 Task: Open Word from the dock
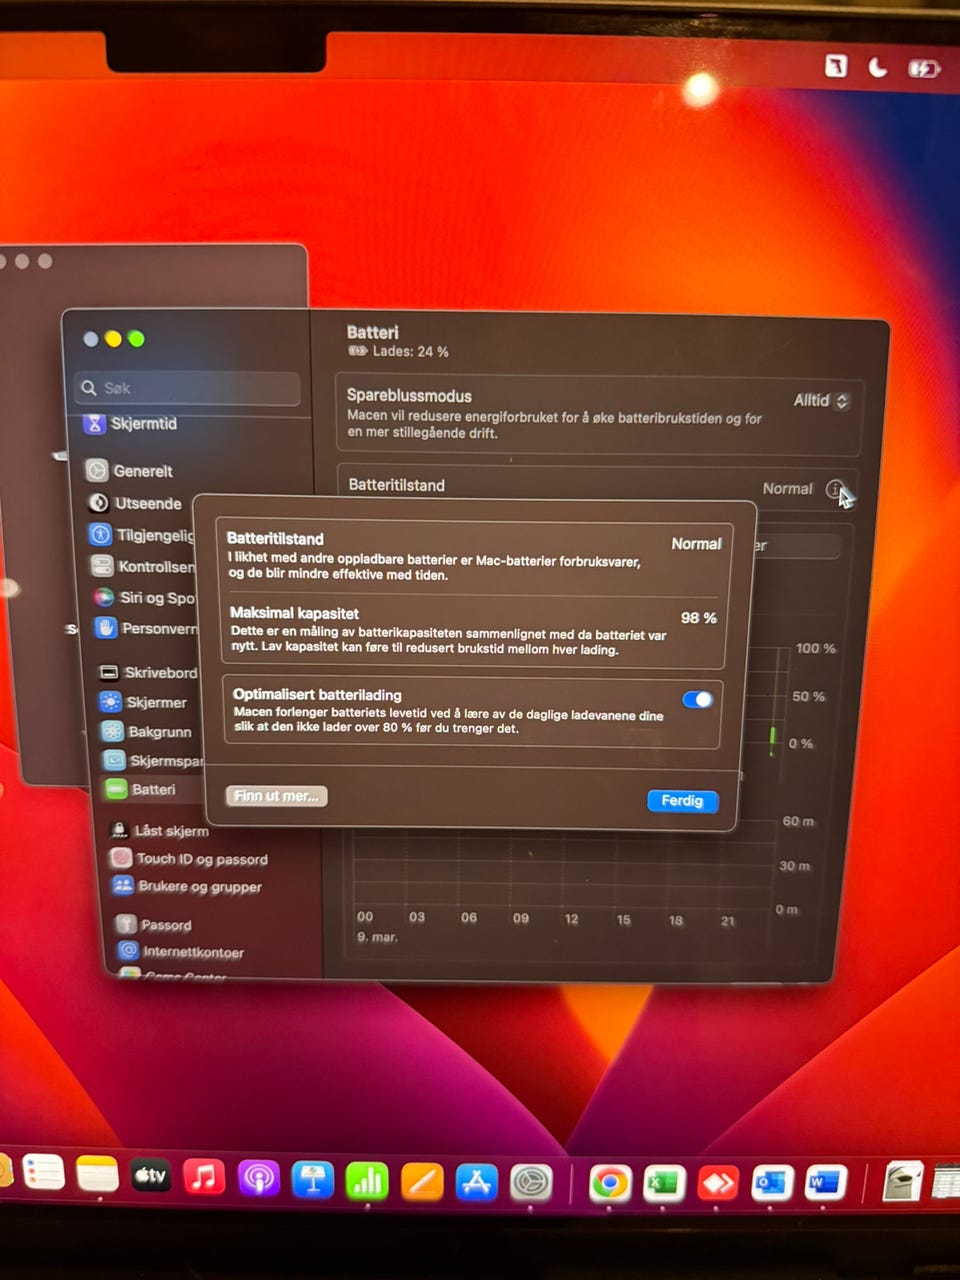tap(825, 1183)
